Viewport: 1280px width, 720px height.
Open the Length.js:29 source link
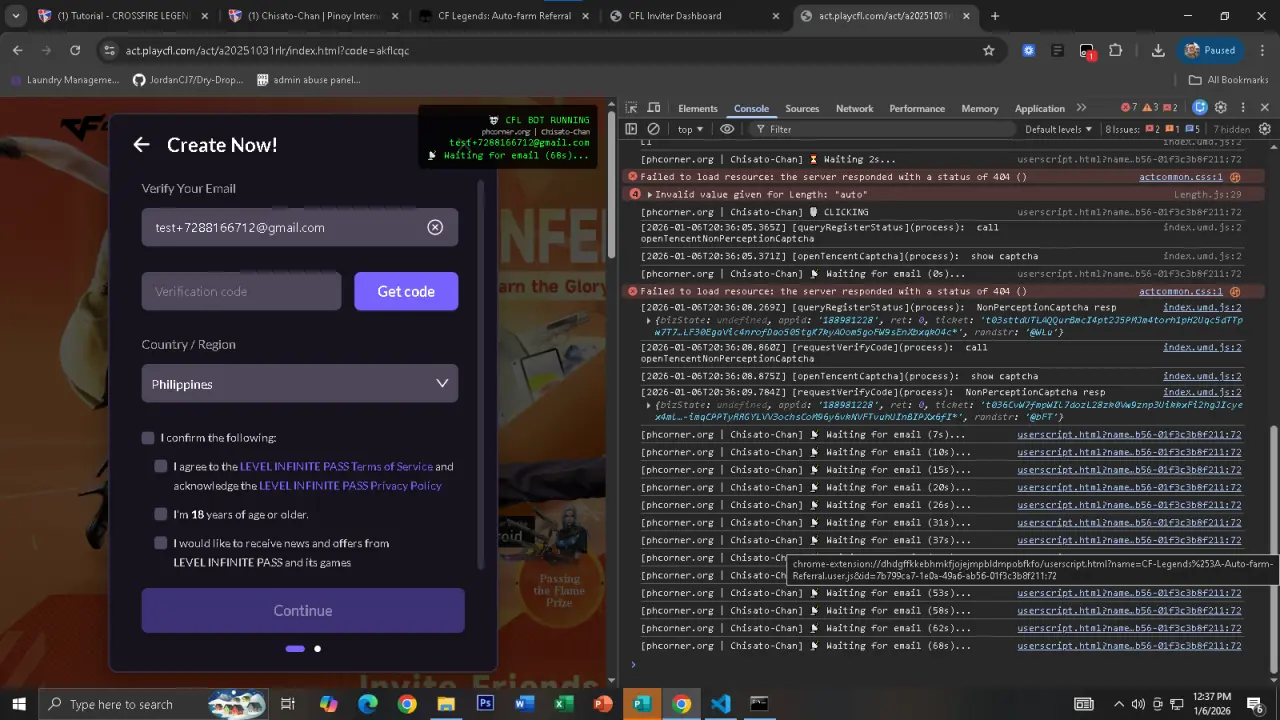(1207, 195)
